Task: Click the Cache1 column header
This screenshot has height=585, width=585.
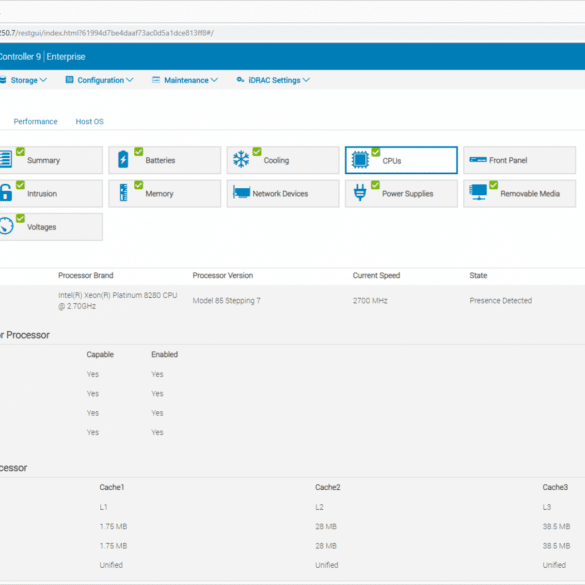Action: pos(112,487)
